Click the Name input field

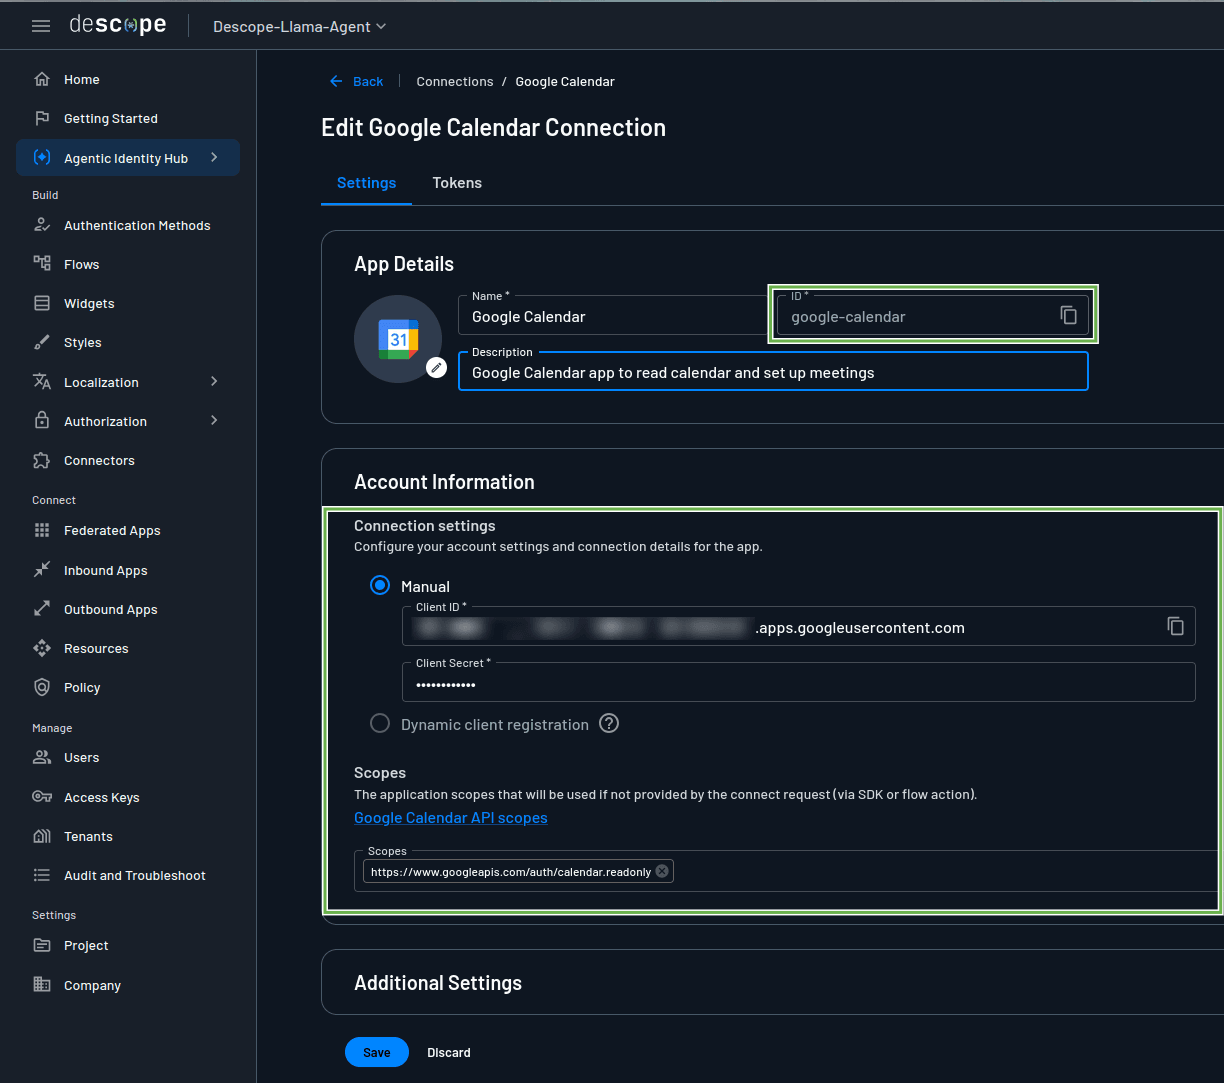coord(614,316)
